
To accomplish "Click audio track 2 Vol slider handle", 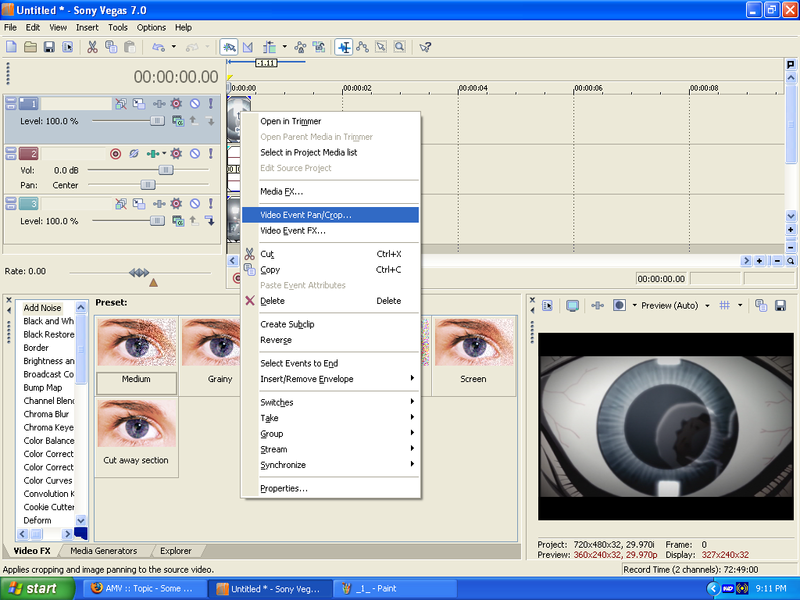I will (166, 169).
